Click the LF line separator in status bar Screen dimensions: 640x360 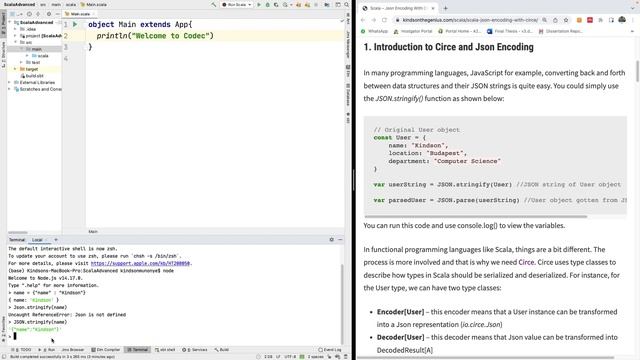pos(278,357)
